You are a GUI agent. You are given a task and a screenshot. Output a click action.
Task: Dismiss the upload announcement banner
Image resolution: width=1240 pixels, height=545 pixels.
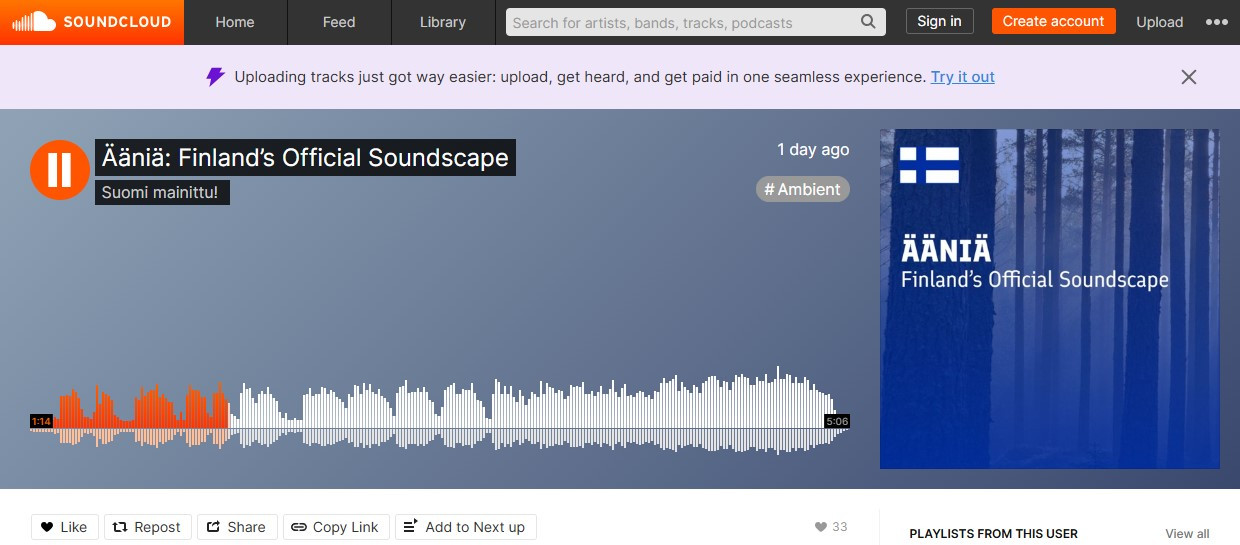pos(1188,77)
